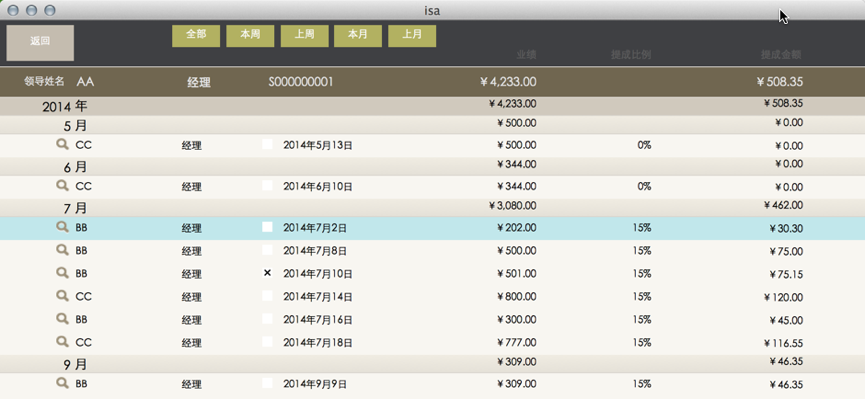The height and width of the screenshot is (399, 865).
Task: Click date 2014年7月14日
Action: coord(318,297)
